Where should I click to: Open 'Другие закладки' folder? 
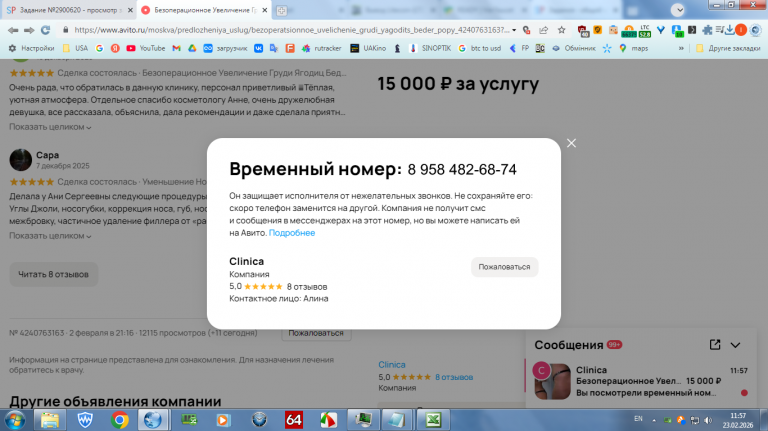pyautogui.click(x=728, y=48)
